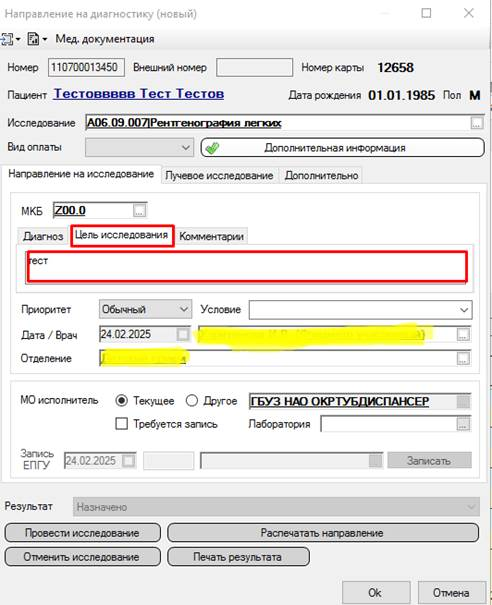Click ellipsis button in the Врач field
Screen dimensions: 492x605
coord(463,335)
